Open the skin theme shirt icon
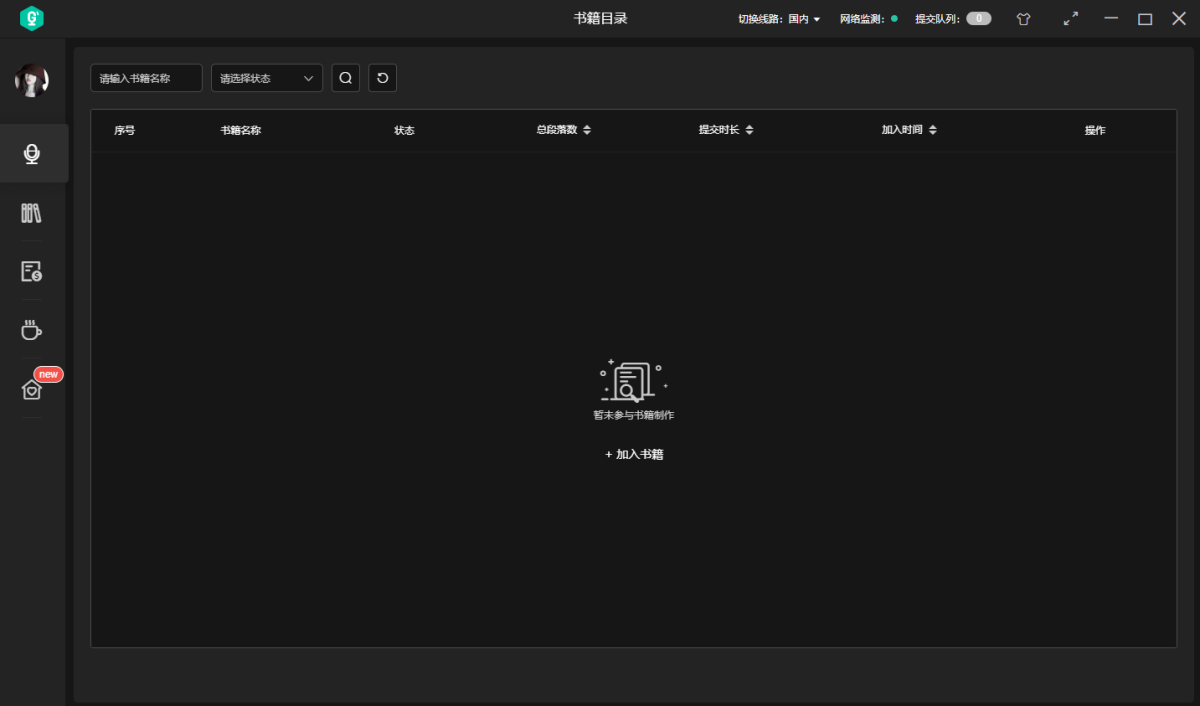 [1023, 19]
